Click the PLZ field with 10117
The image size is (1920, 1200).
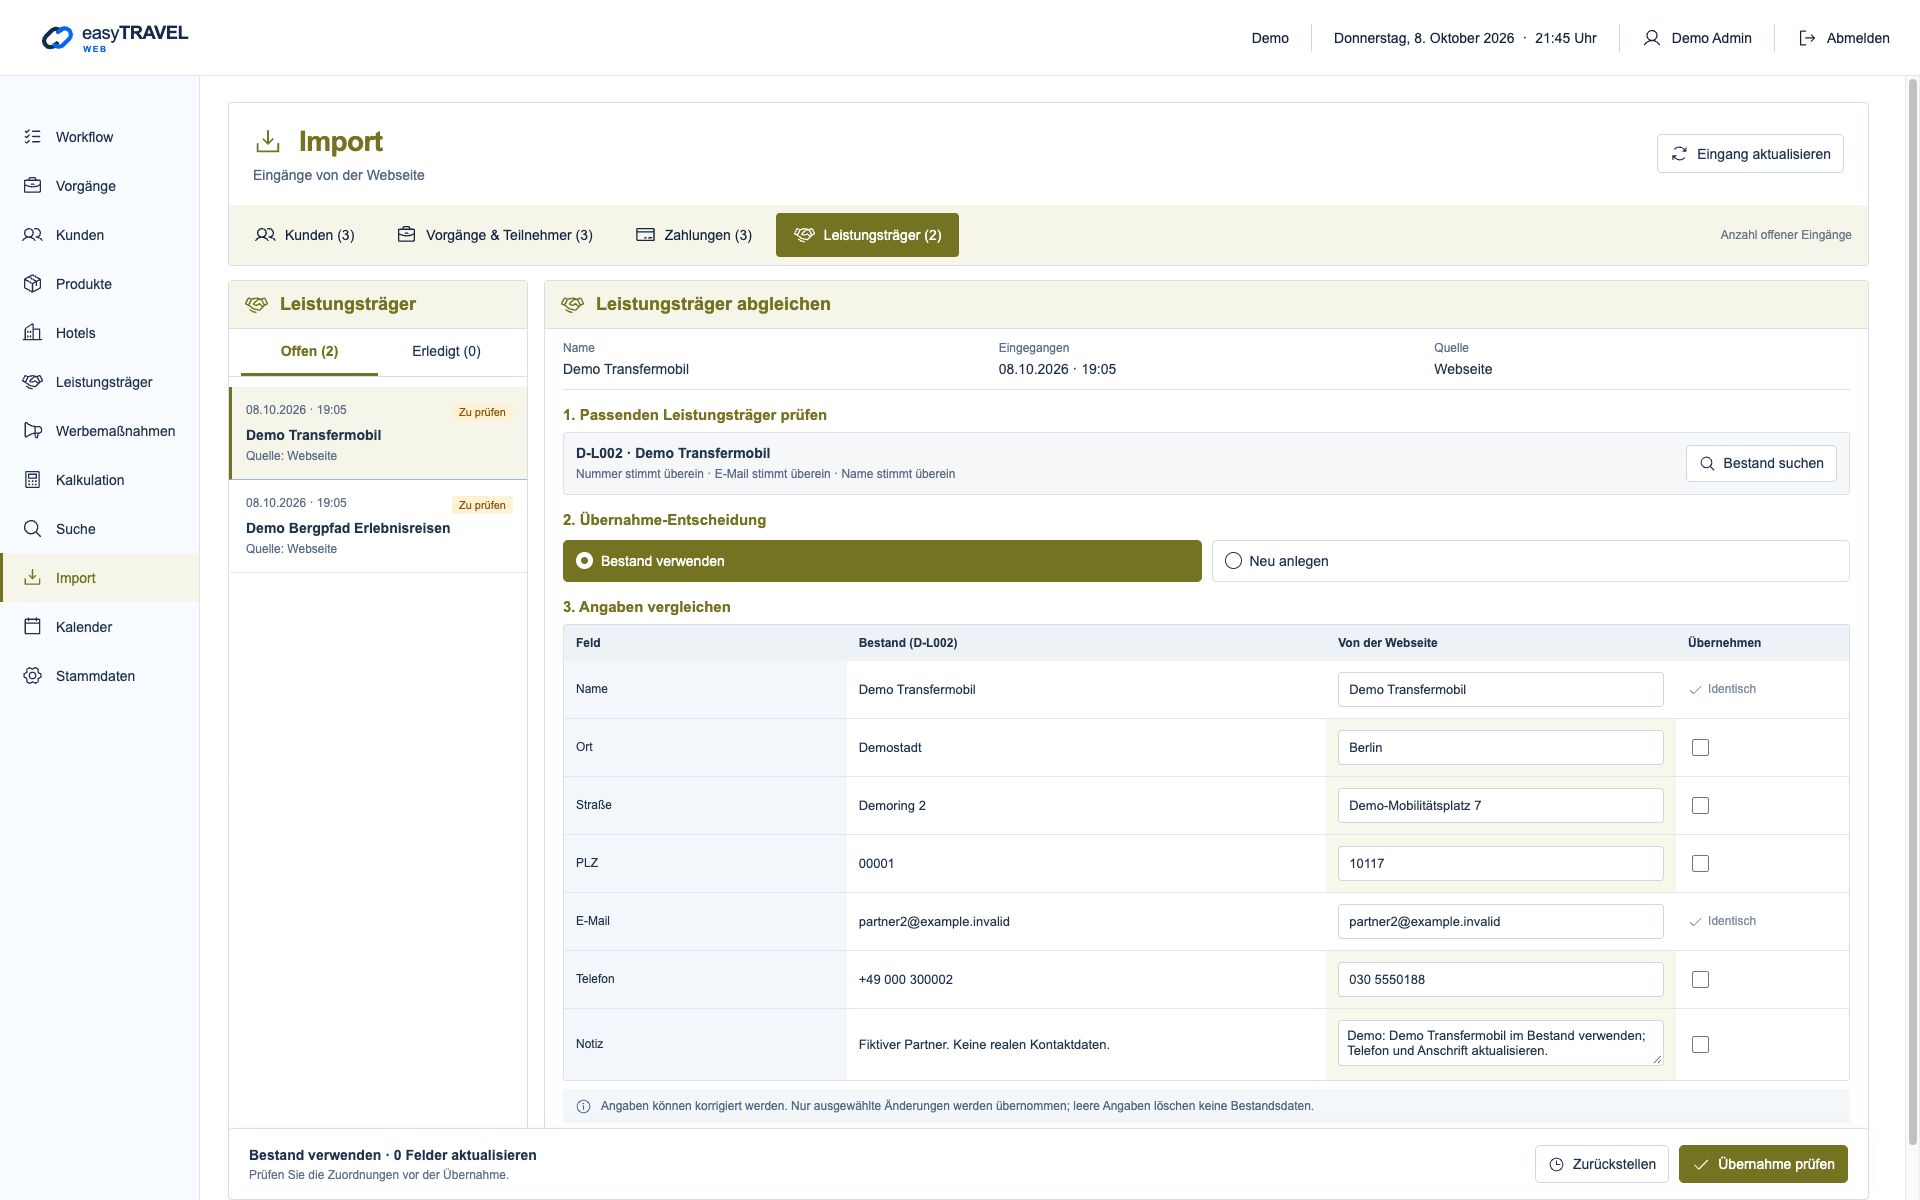pos(1500,864)
